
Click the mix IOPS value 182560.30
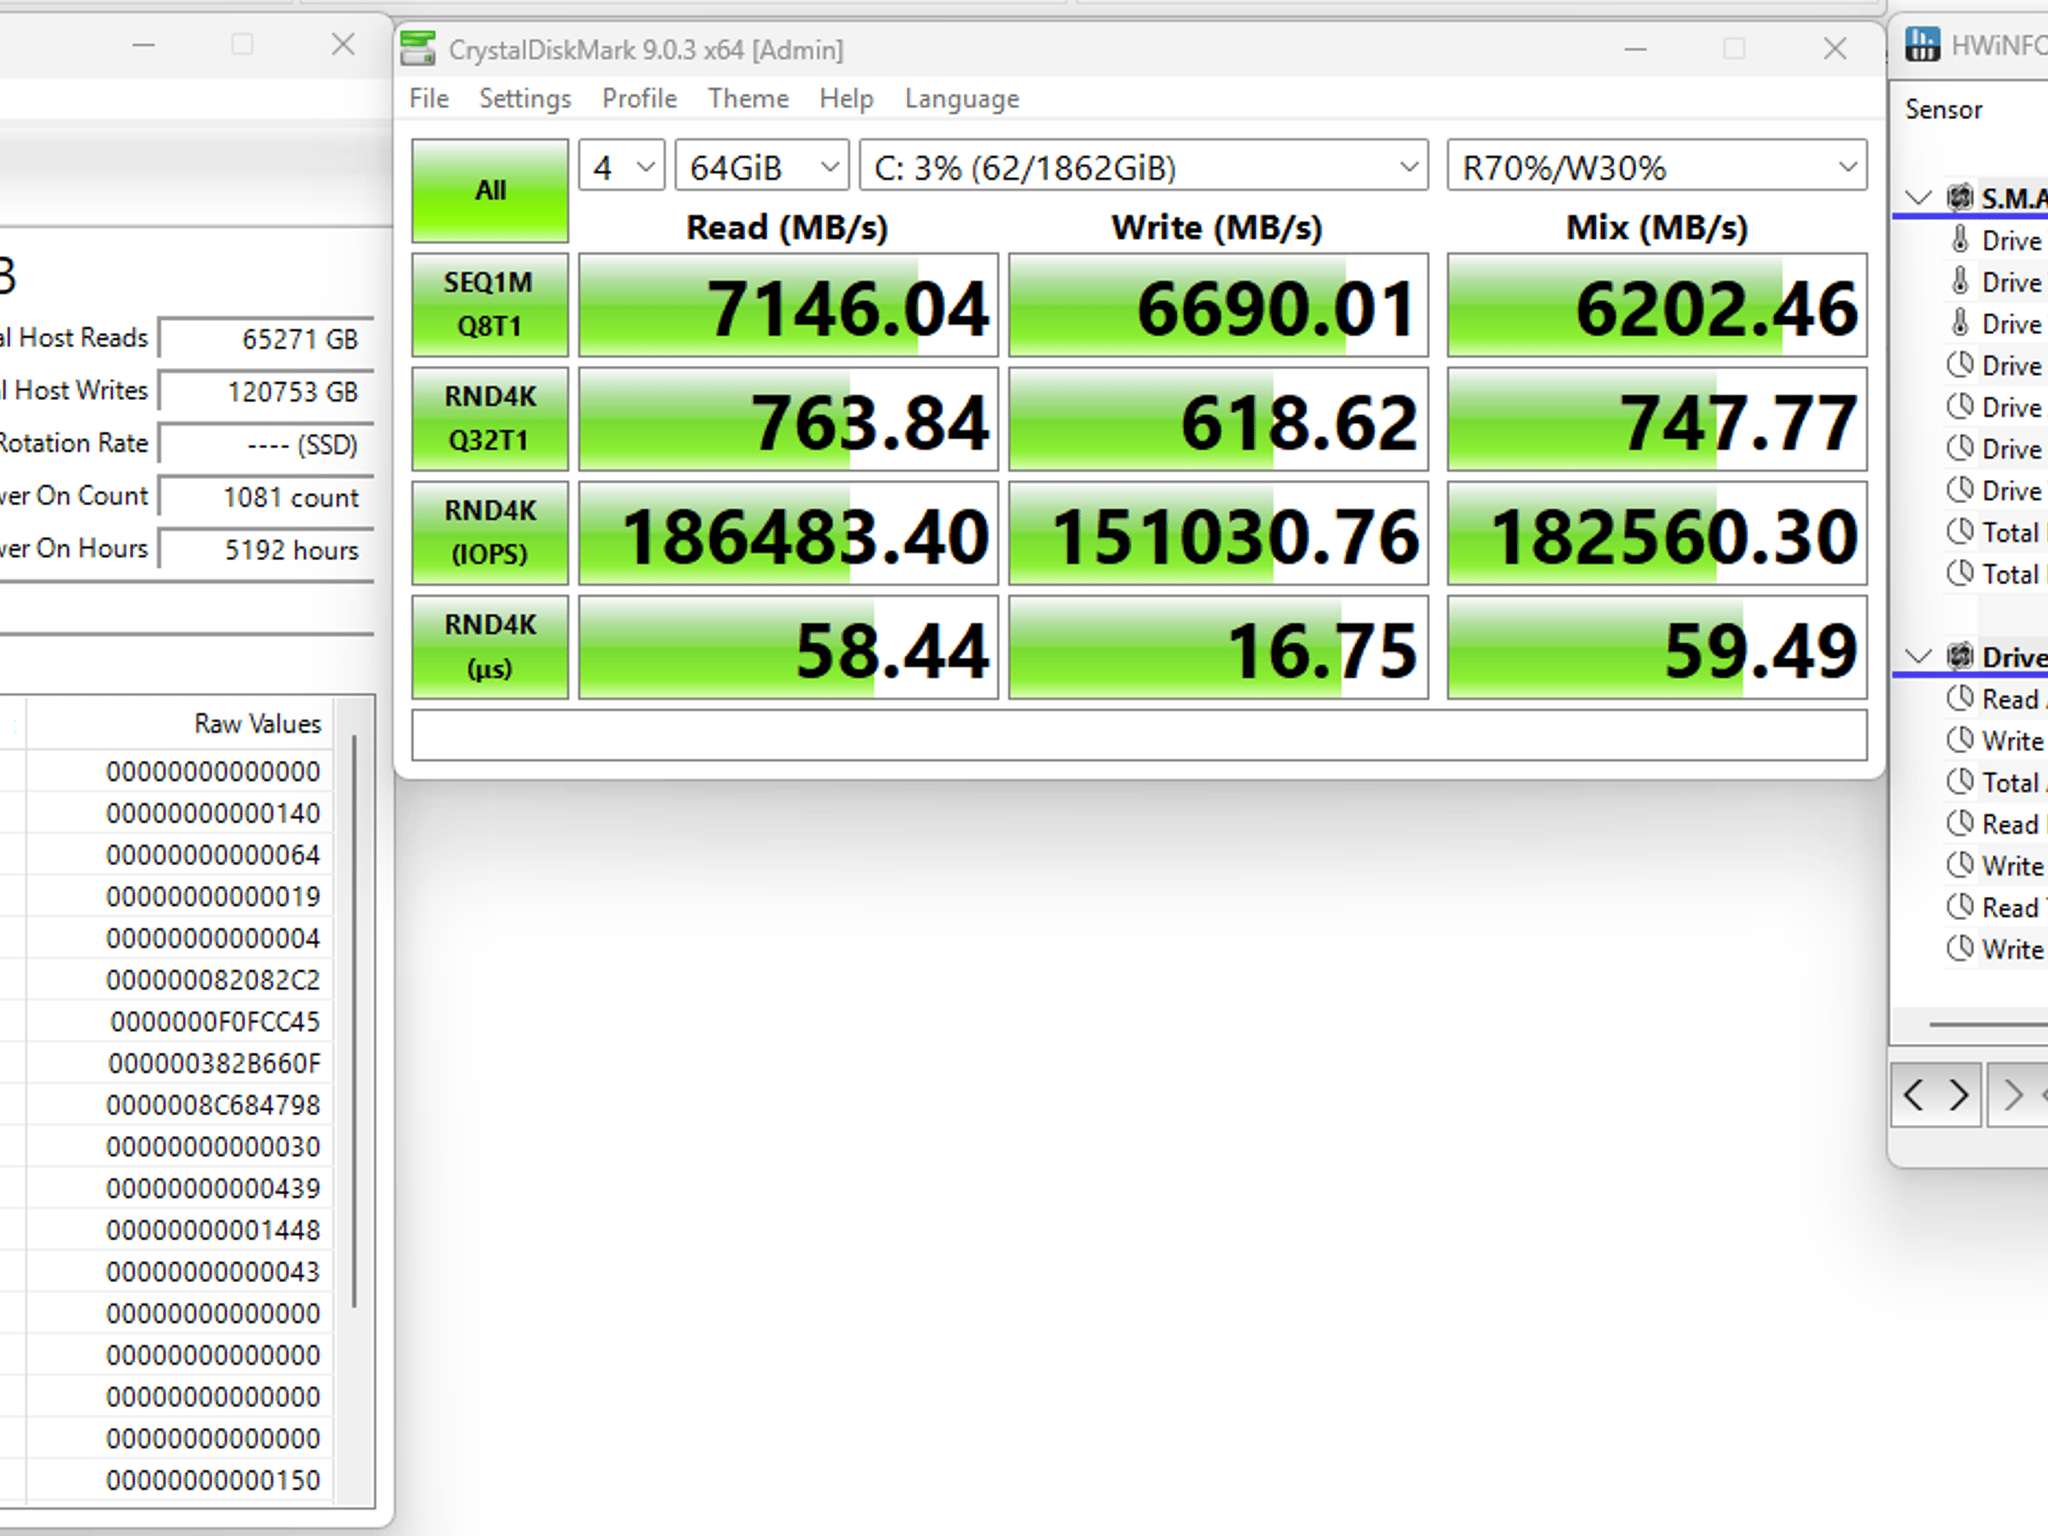pos(1657,533)
